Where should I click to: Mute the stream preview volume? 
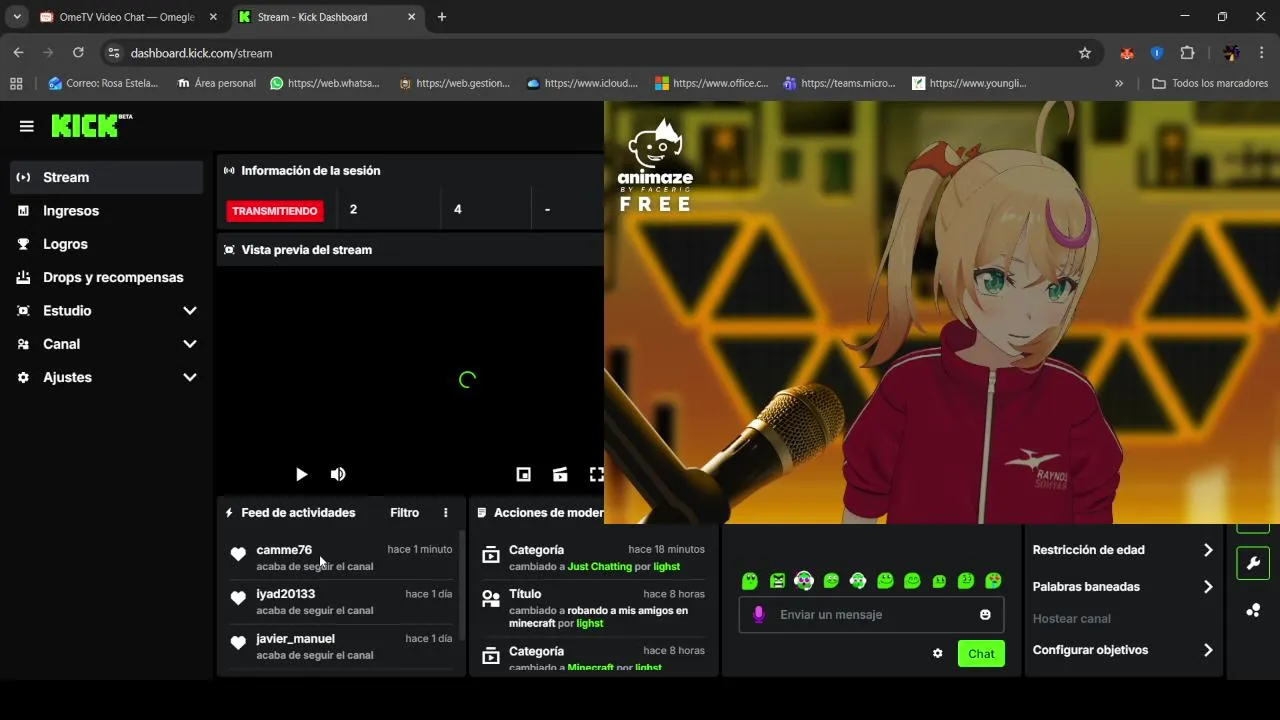[338, 474]
